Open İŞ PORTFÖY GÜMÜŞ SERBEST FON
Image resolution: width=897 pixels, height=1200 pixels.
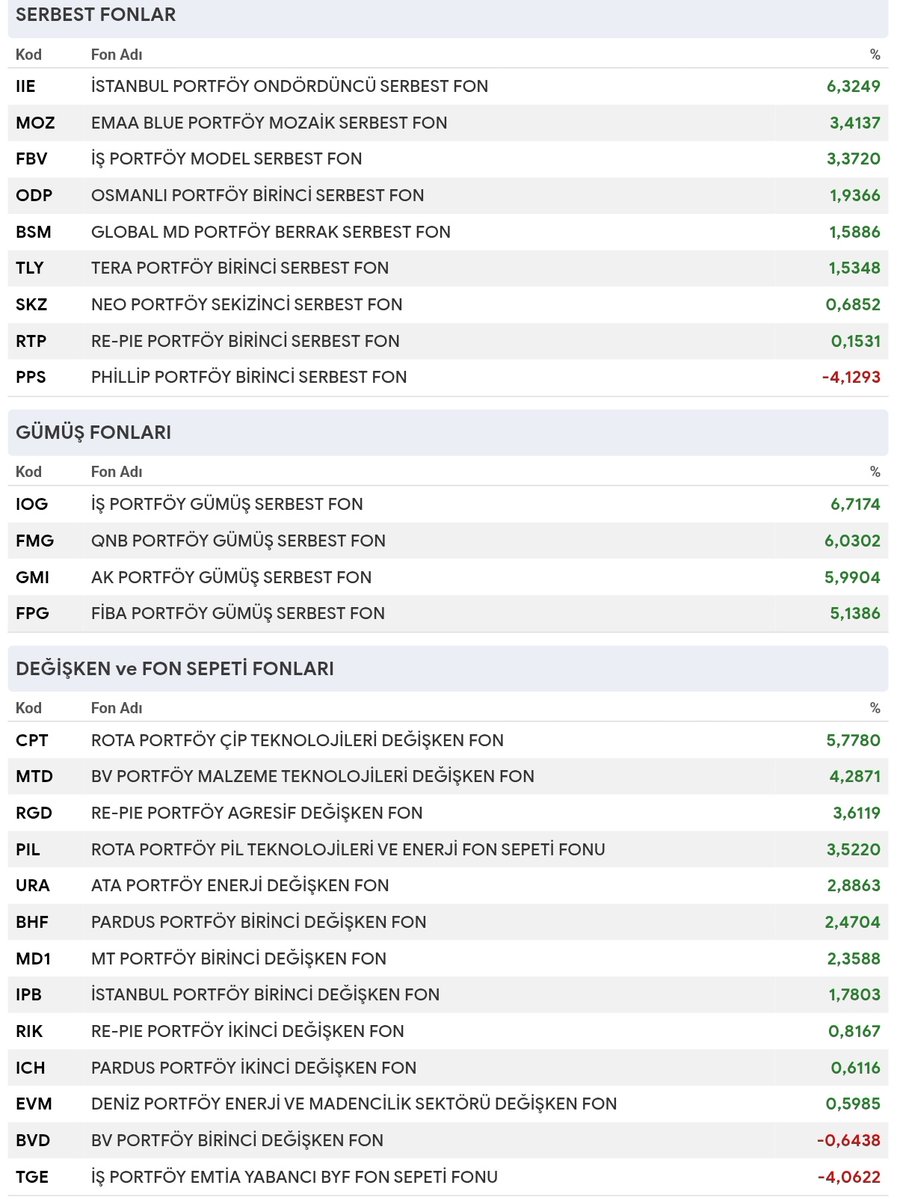coord(227,504)
